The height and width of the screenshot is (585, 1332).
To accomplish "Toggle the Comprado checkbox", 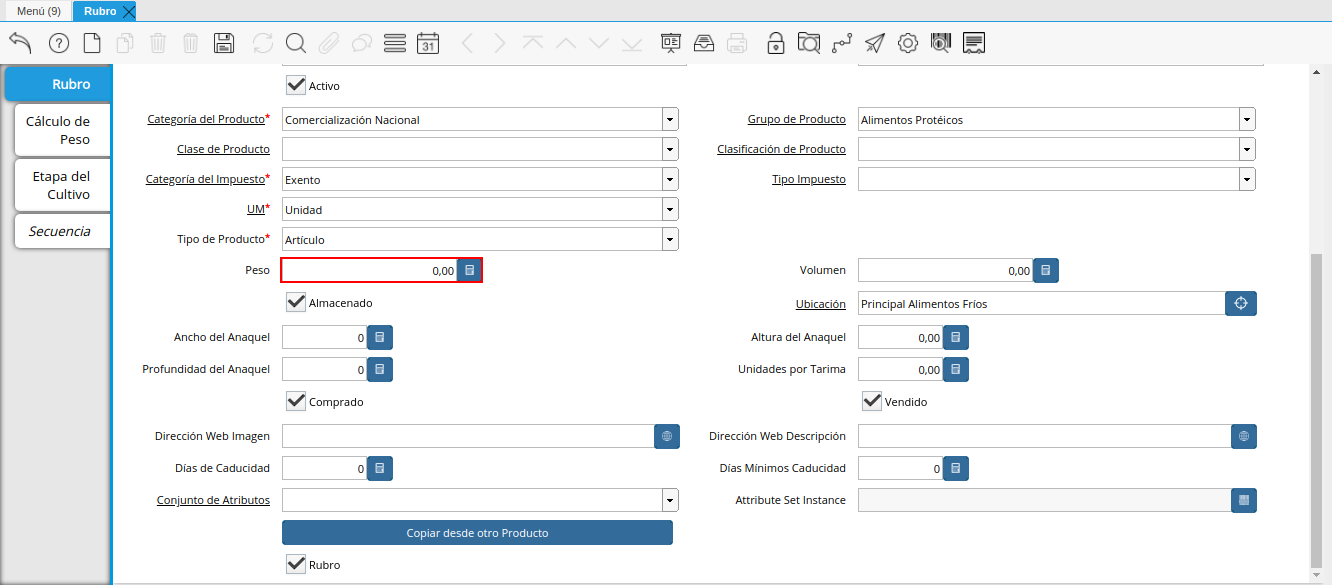I will point(296,402).
